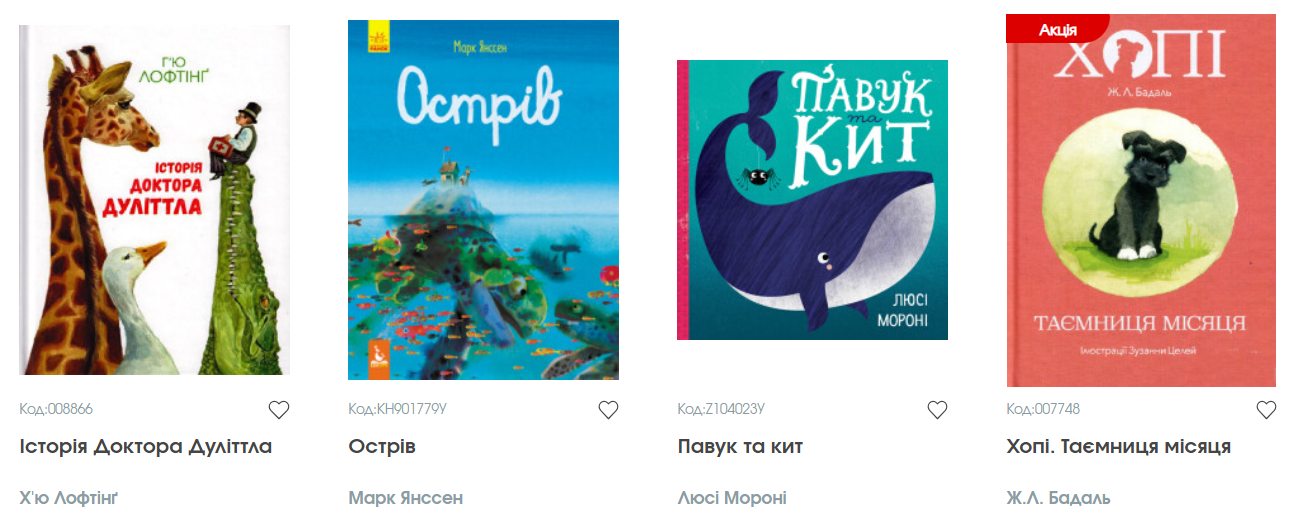Open the Історія Доктора Дуліттла cover image
1293x516 pixels.
(x=155, y=201)
